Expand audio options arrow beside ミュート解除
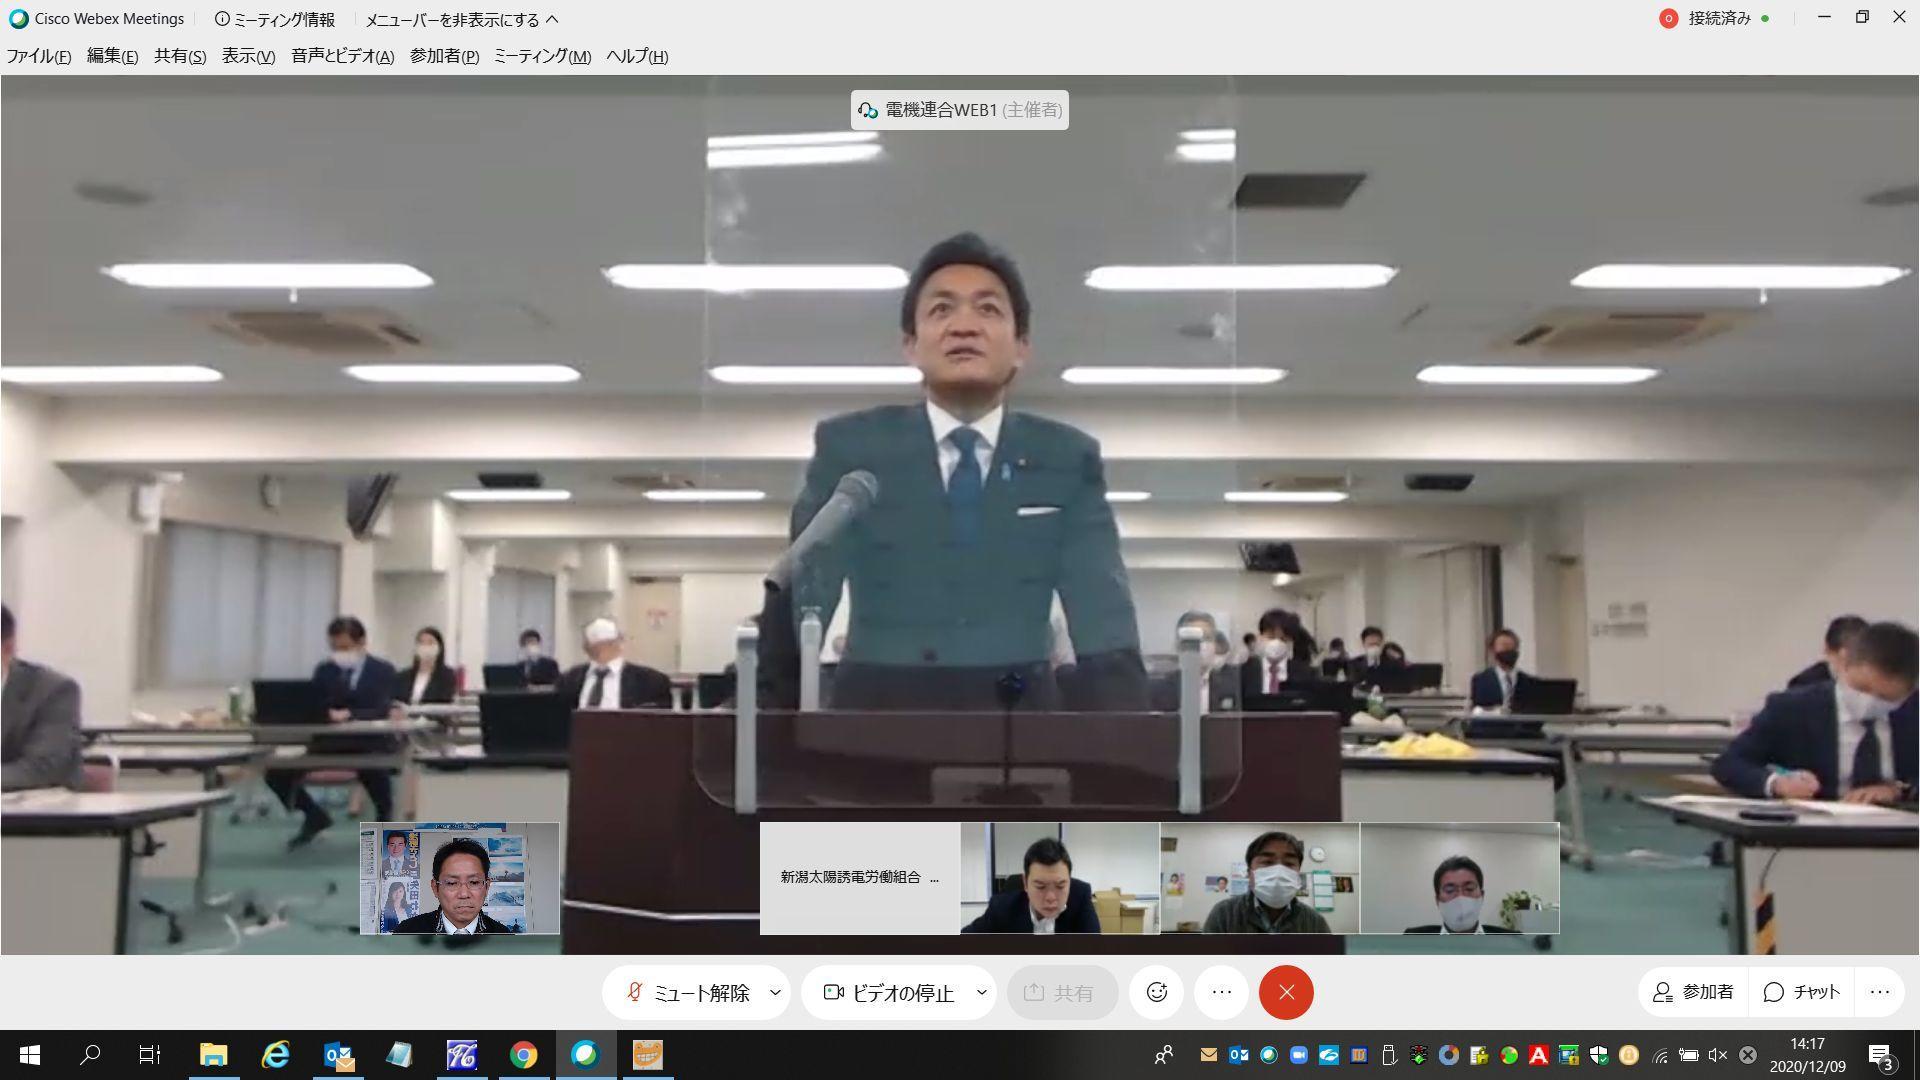 click(775, 992)
